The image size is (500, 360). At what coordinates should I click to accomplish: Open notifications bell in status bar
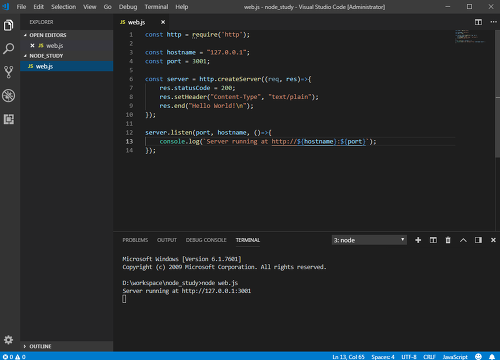pos(492,357)
